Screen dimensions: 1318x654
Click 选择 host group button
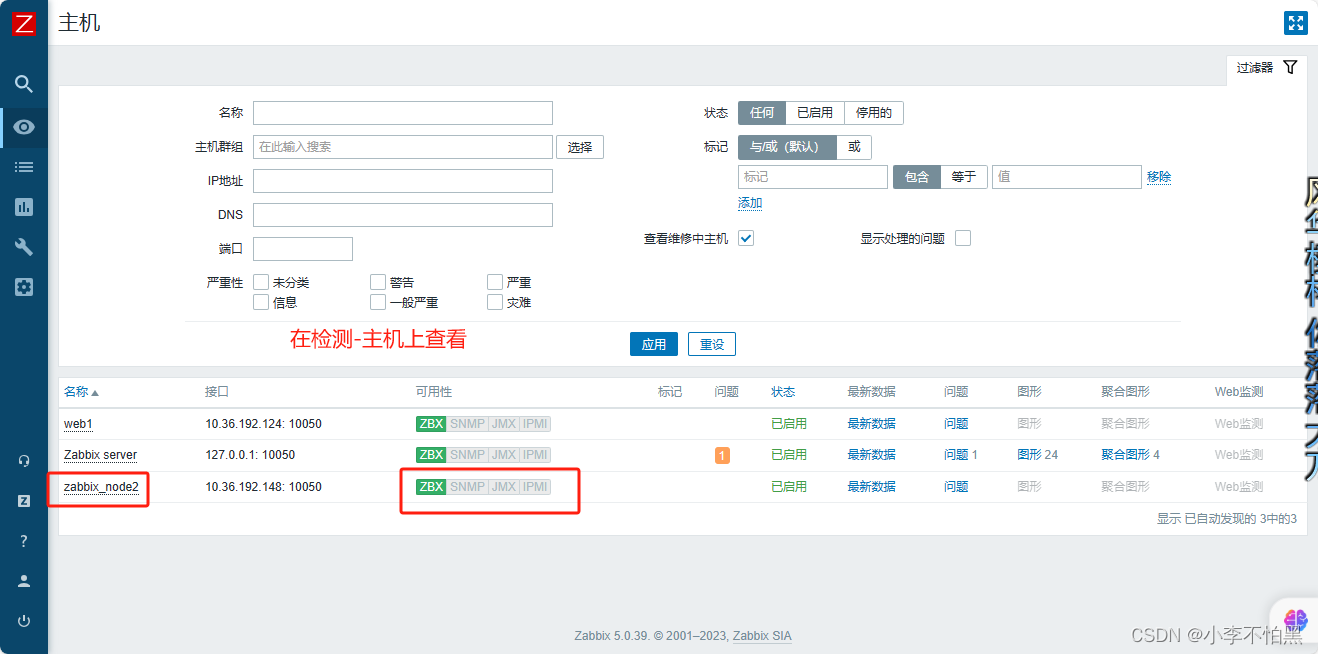580,147
